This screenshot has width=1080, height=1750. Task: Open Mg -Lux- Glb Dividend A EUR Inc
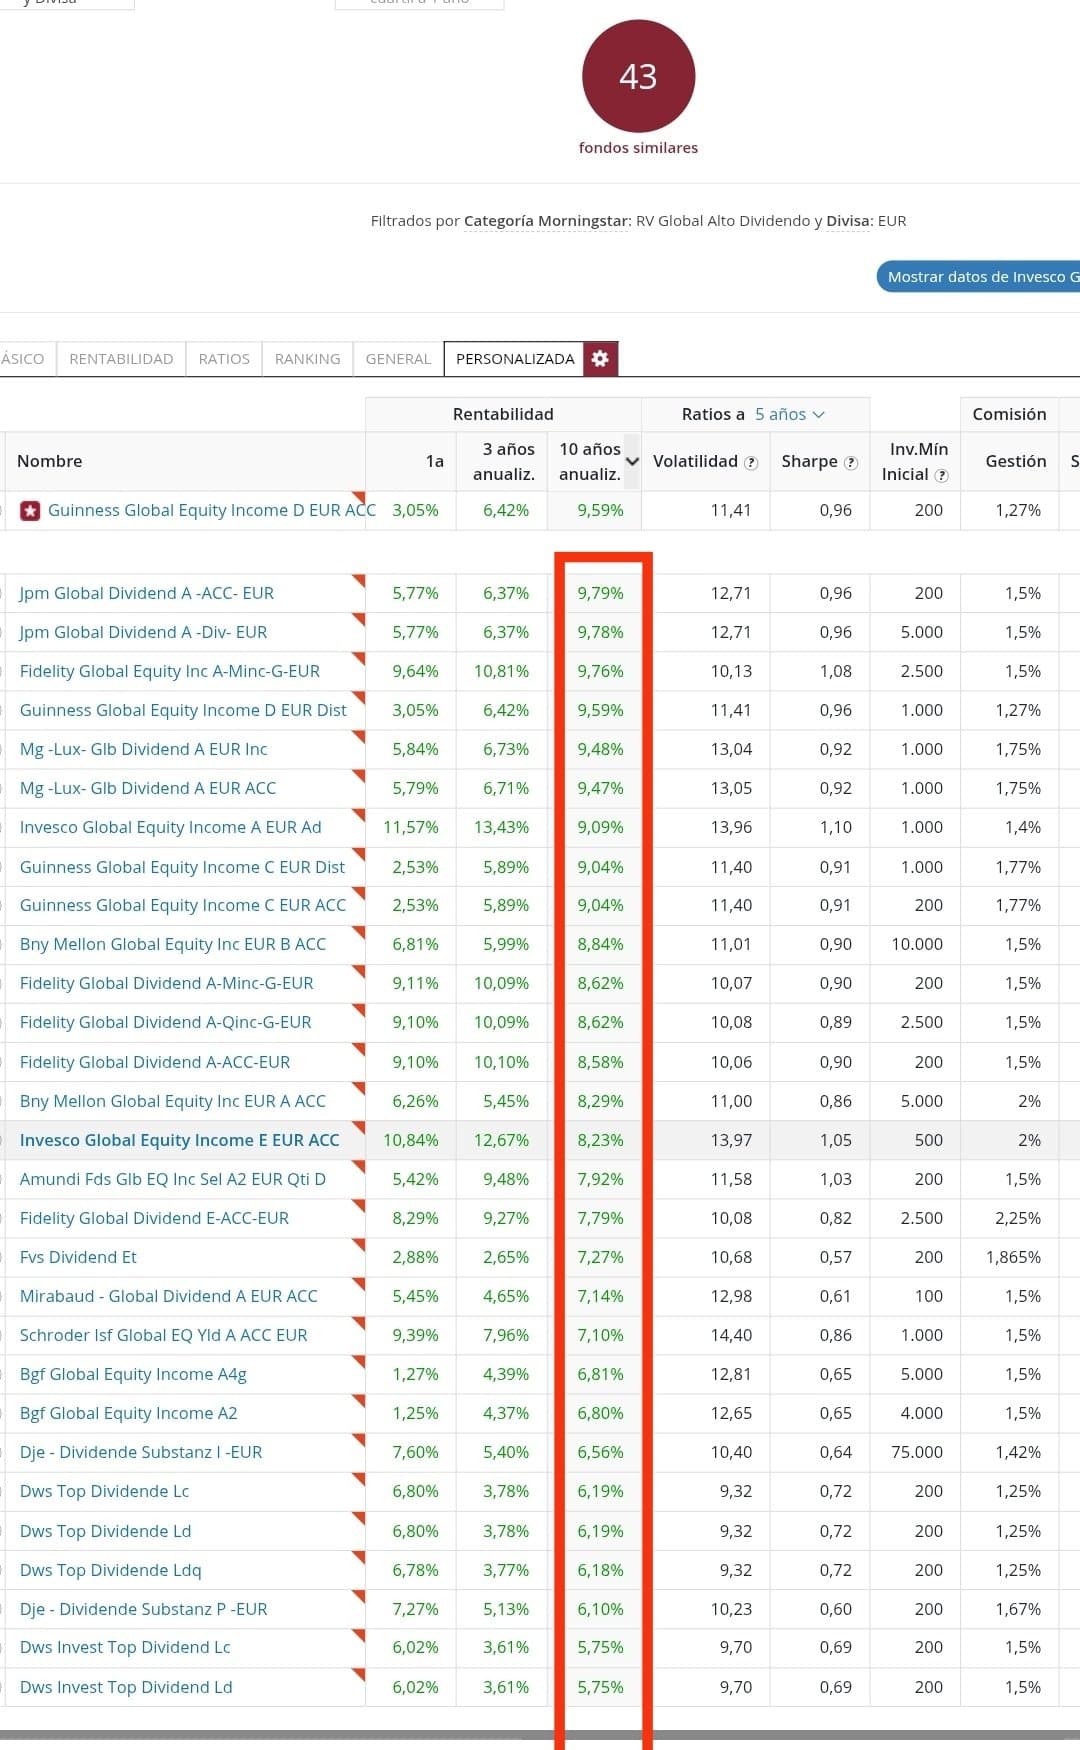point(144,749)
